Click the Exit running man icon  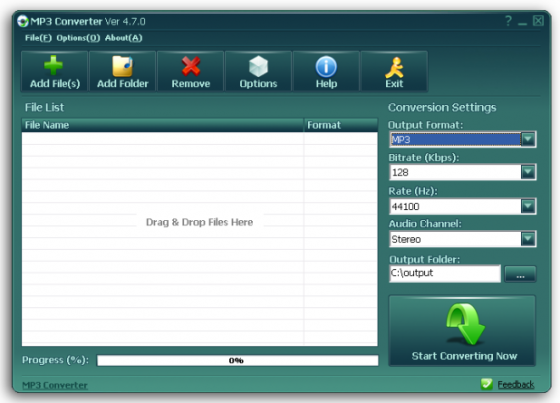point(394,68)
